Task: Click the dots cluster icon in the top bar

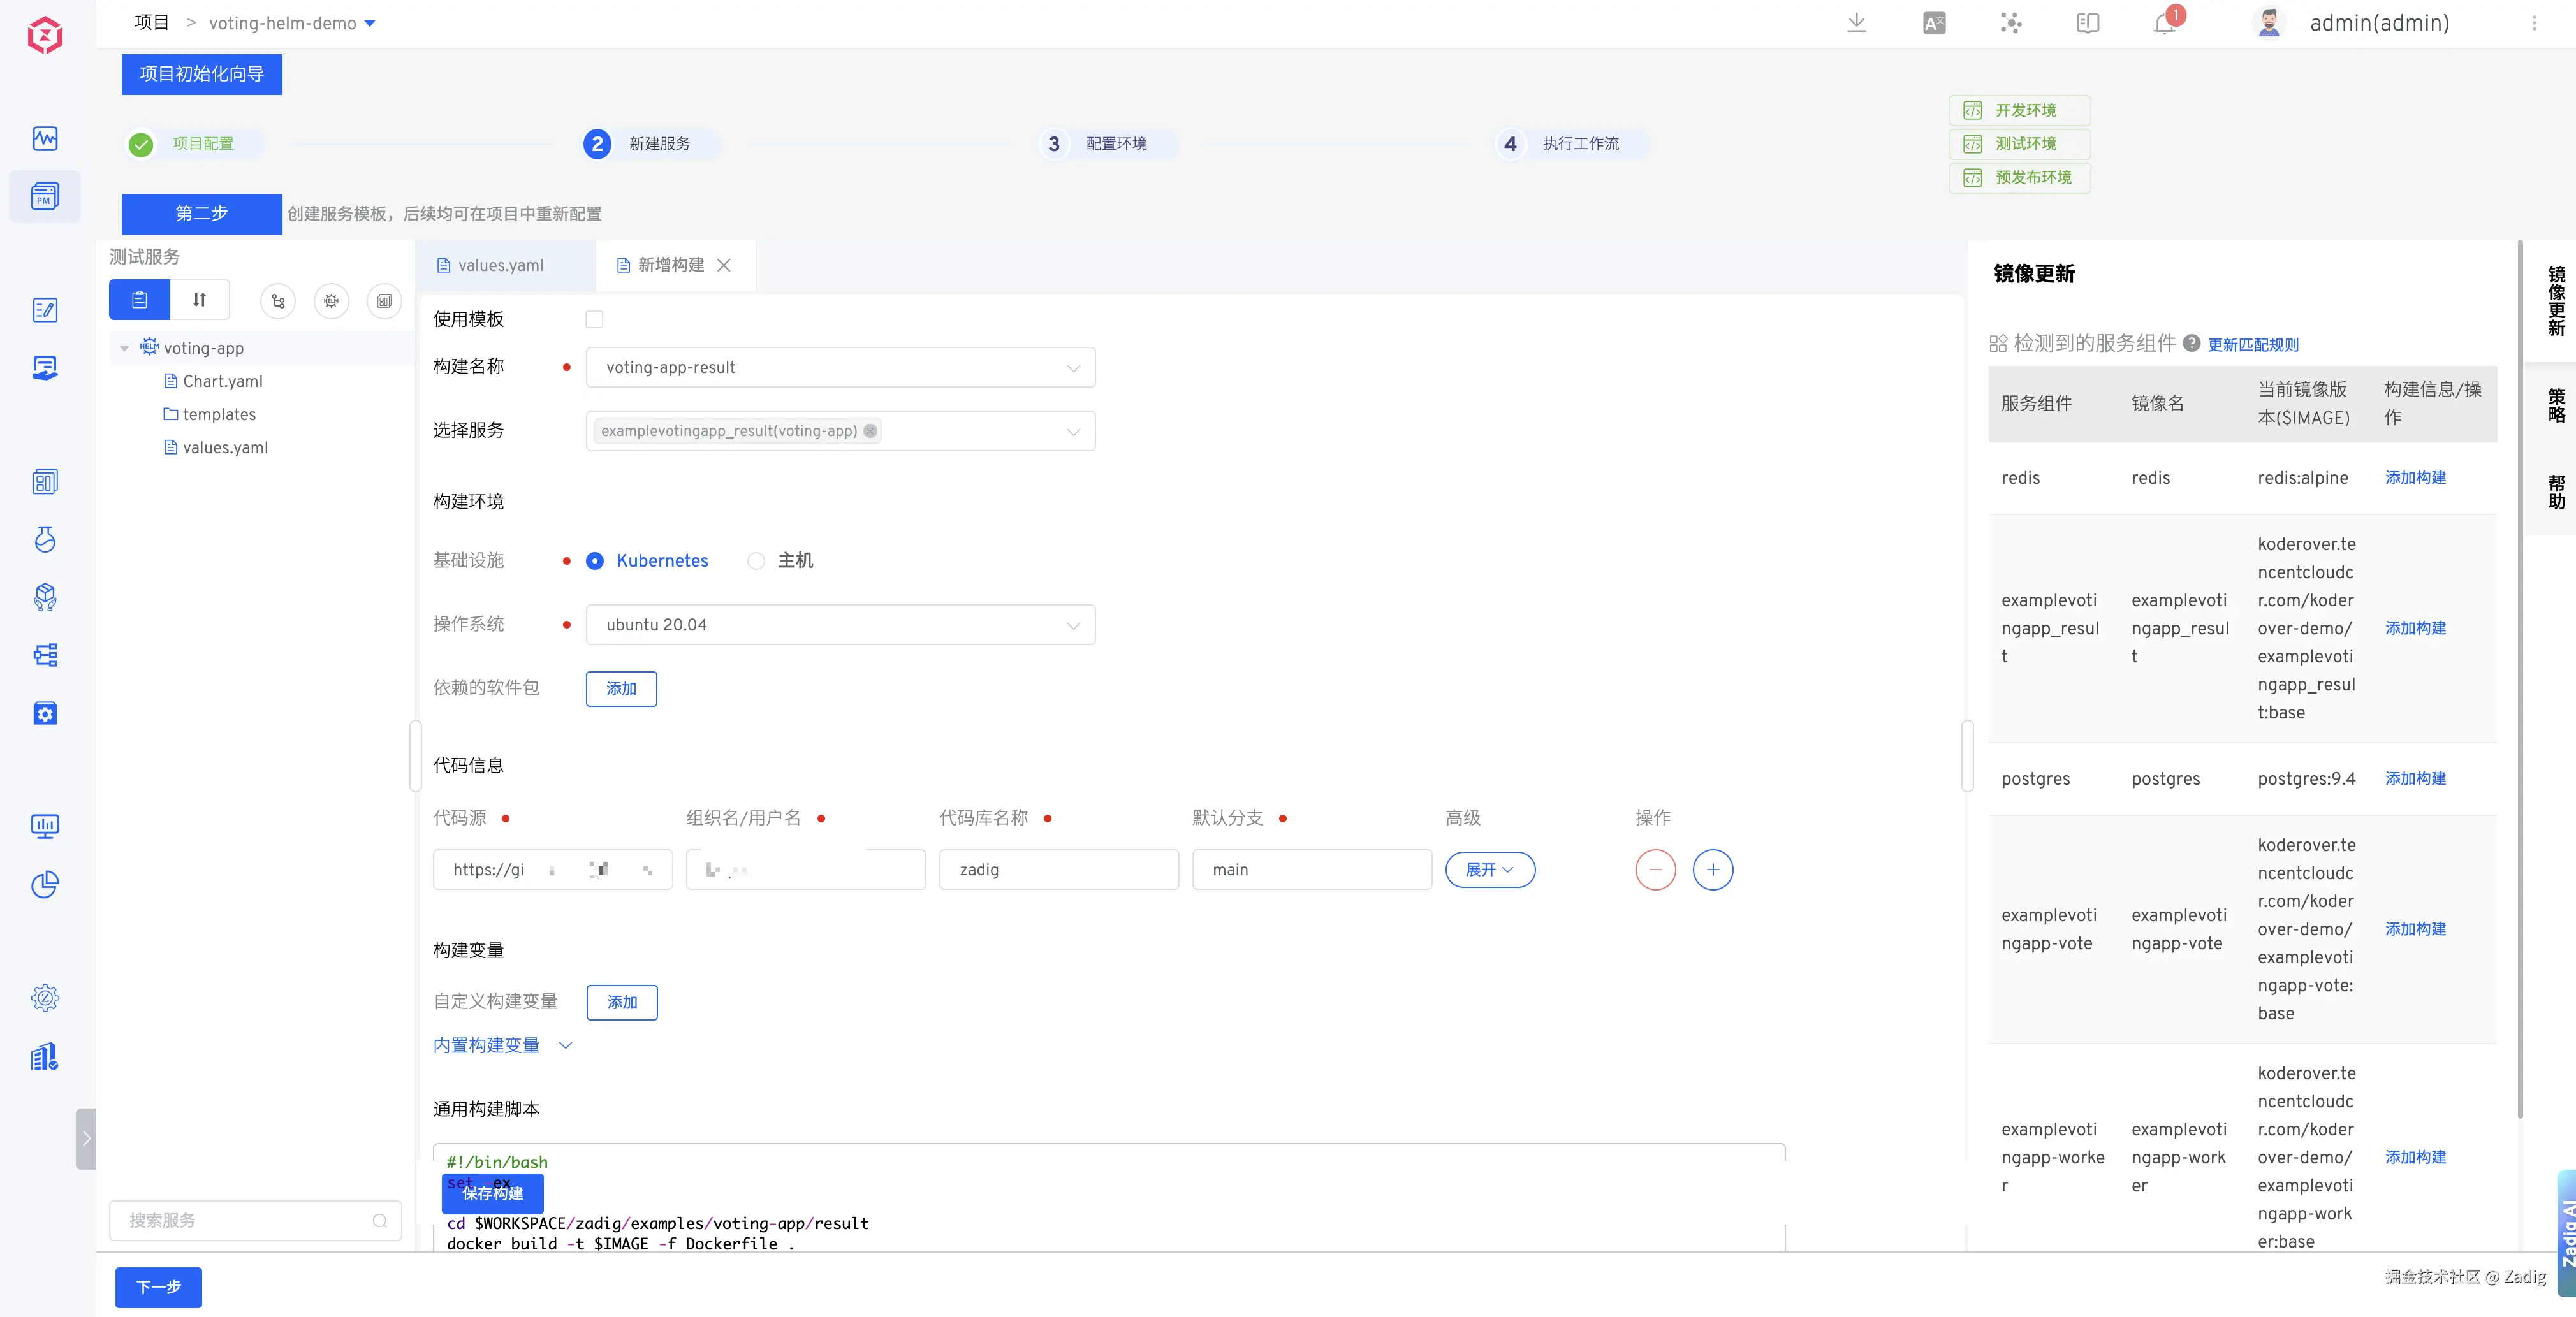Action: (x=2011, y=23)
